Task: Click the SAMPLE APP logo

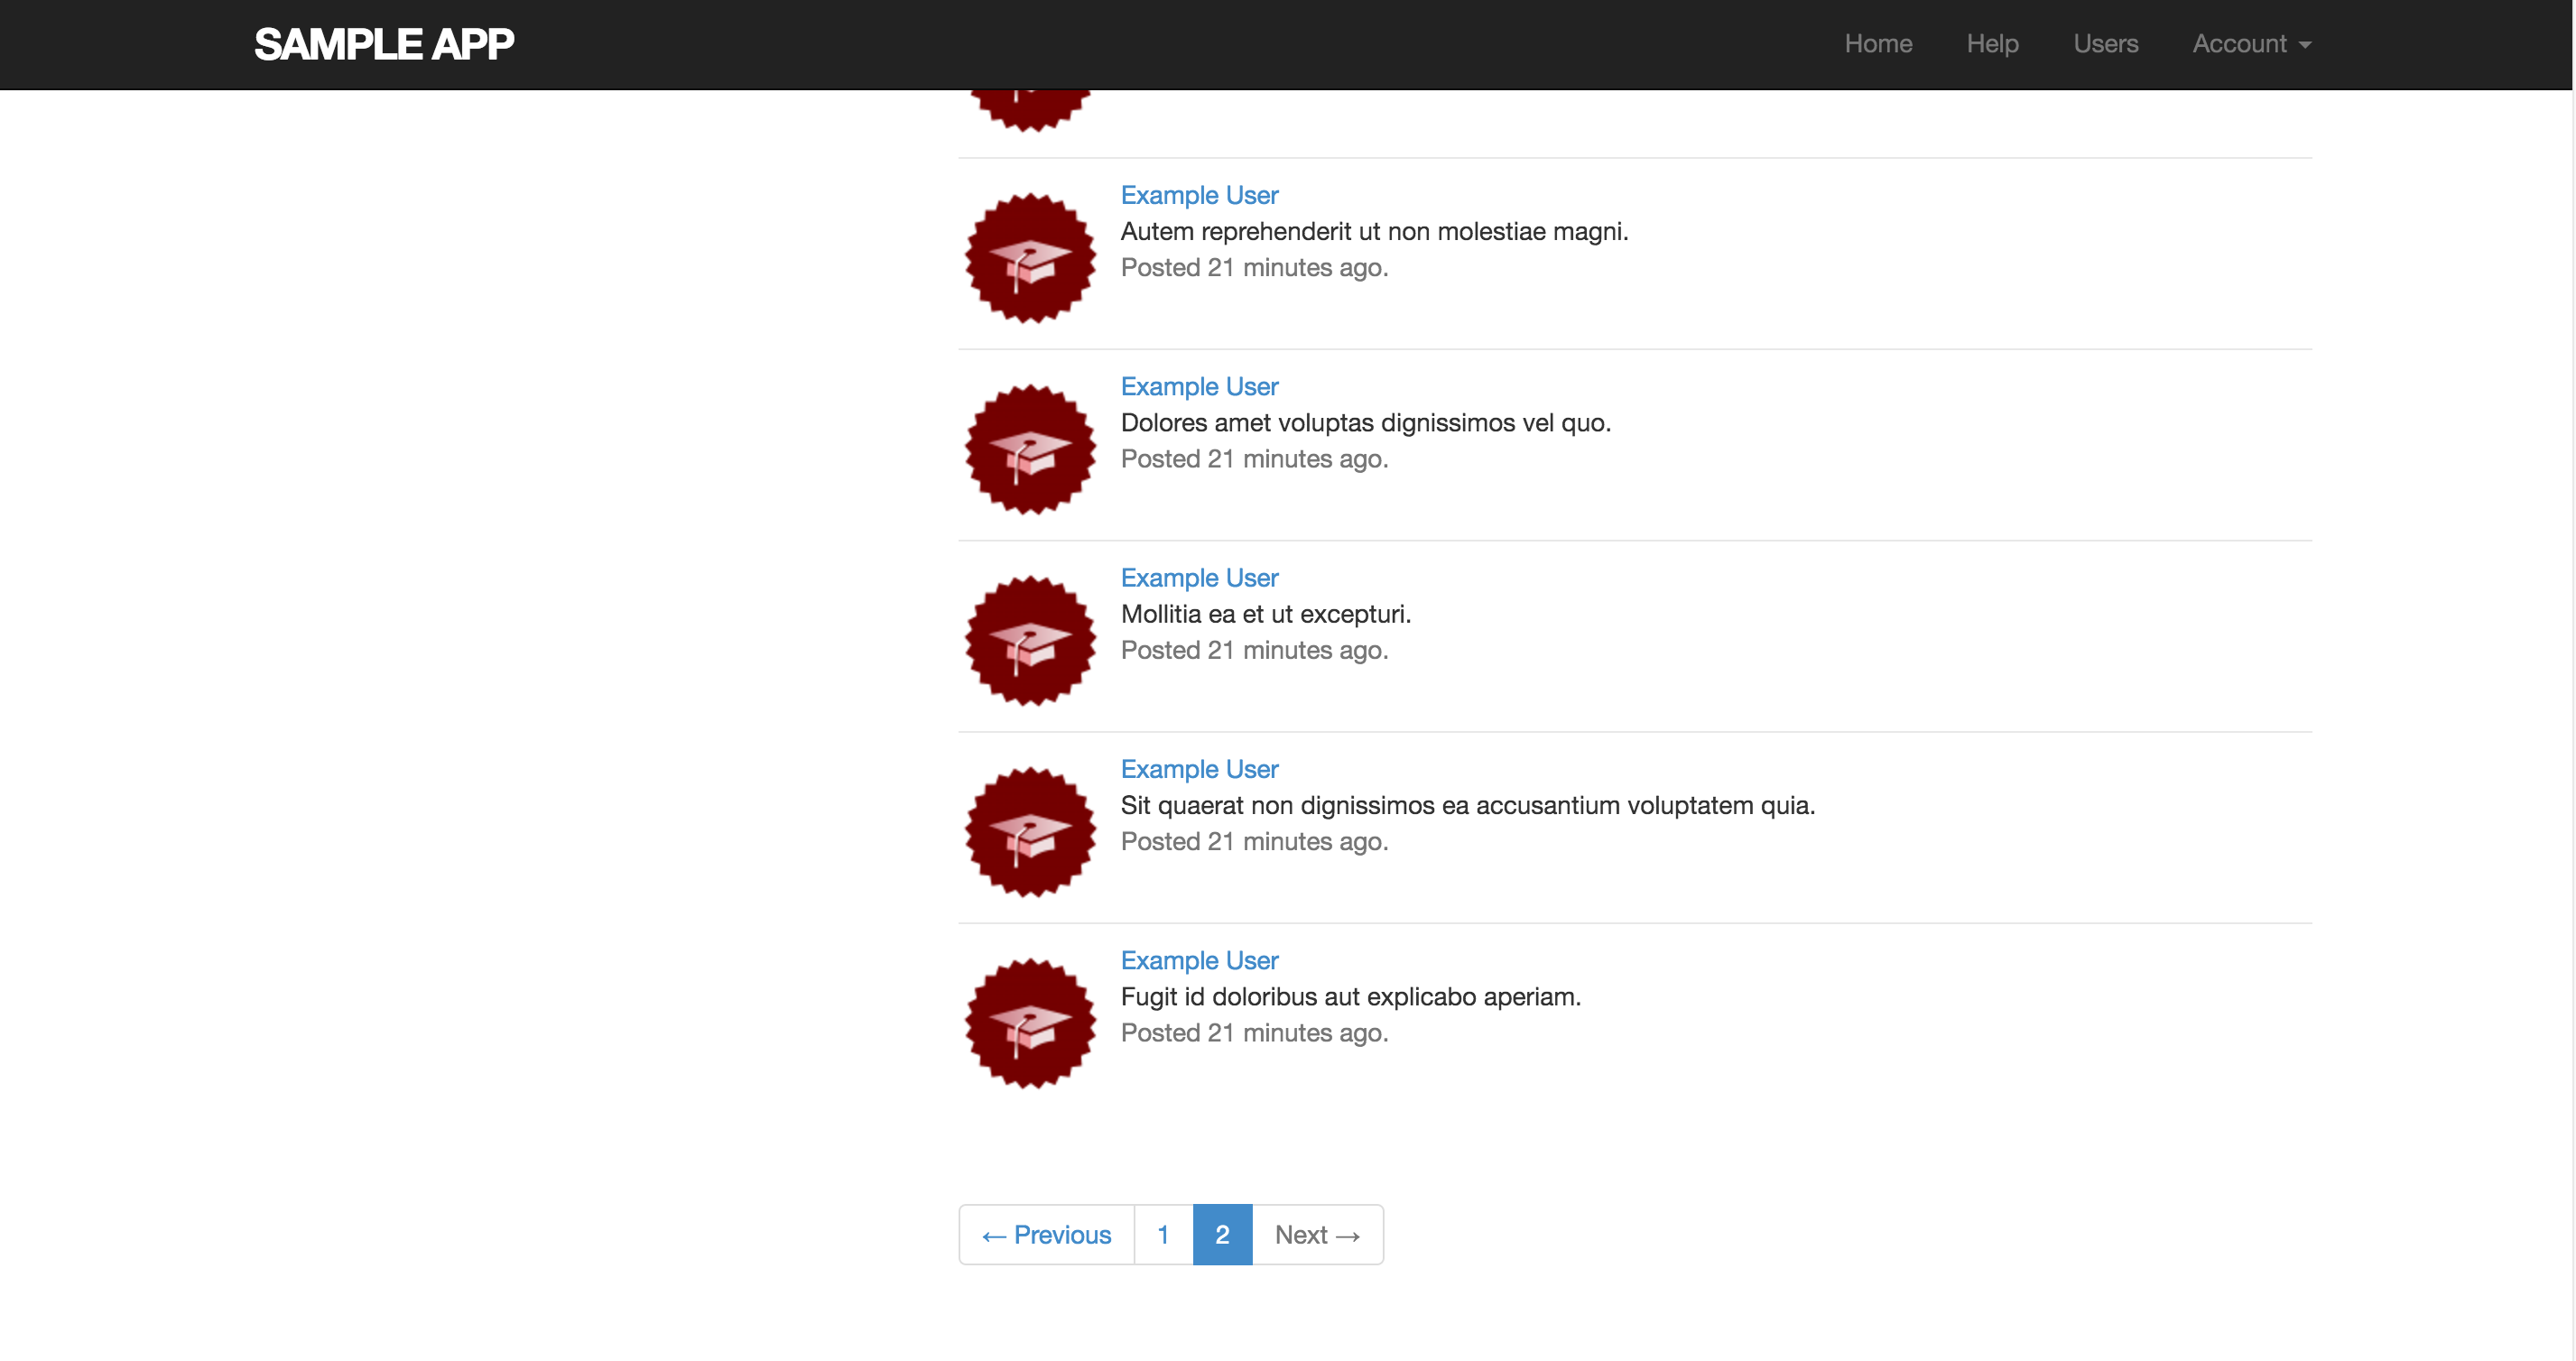Action: [383, 44]
